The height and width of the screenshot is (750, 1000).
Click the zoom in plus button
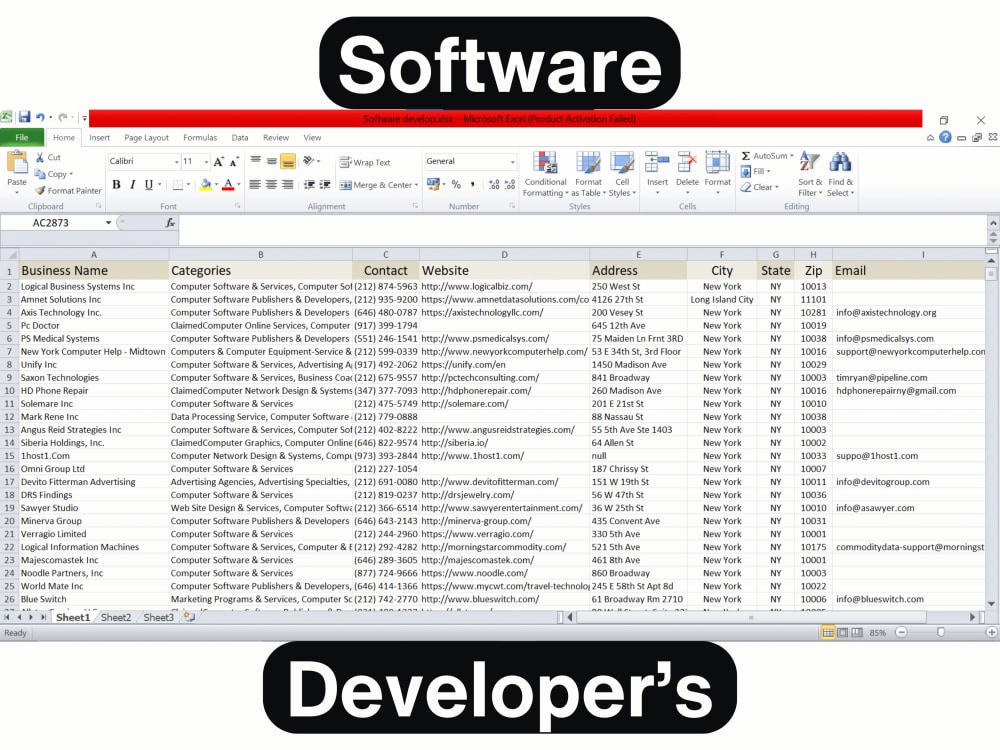[x=992, y=633]
